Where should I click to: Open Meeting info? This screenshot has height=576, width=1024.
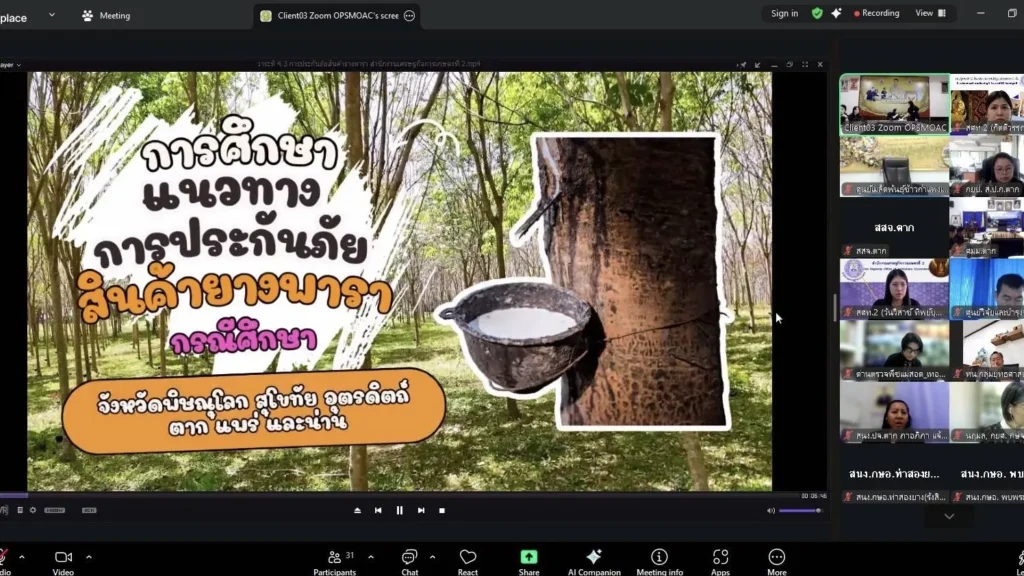pyautogui.click(x=659, y=560)
